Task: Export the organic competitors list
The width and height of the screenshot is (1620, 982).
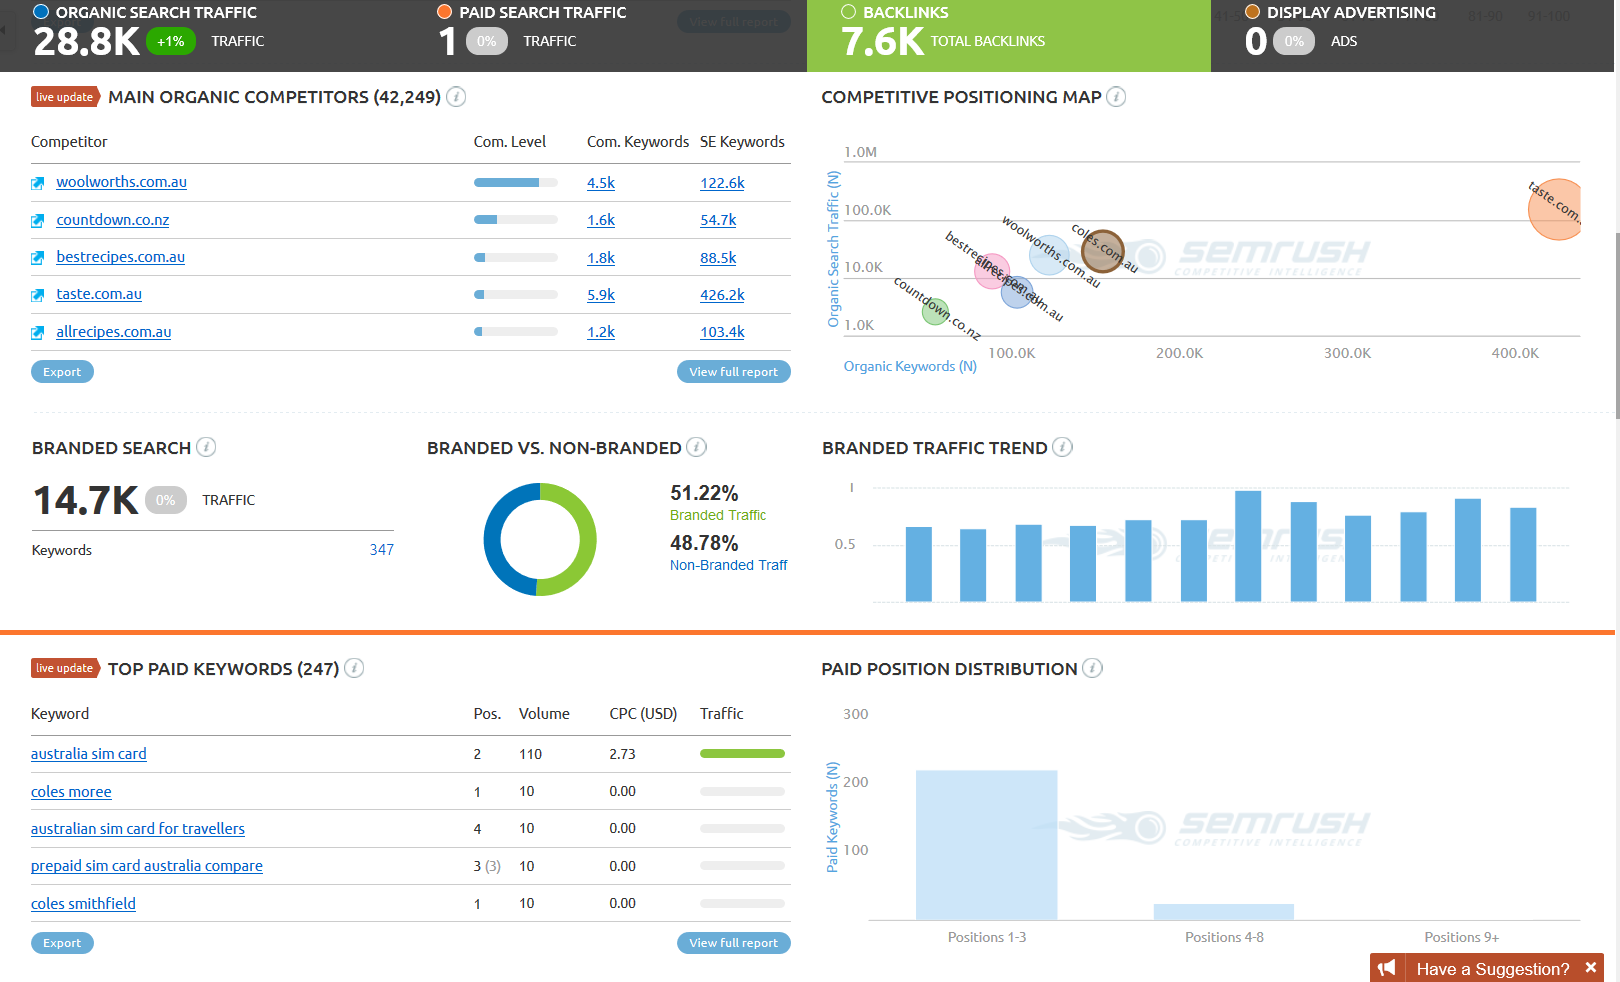Action: (x=62, y=372)
